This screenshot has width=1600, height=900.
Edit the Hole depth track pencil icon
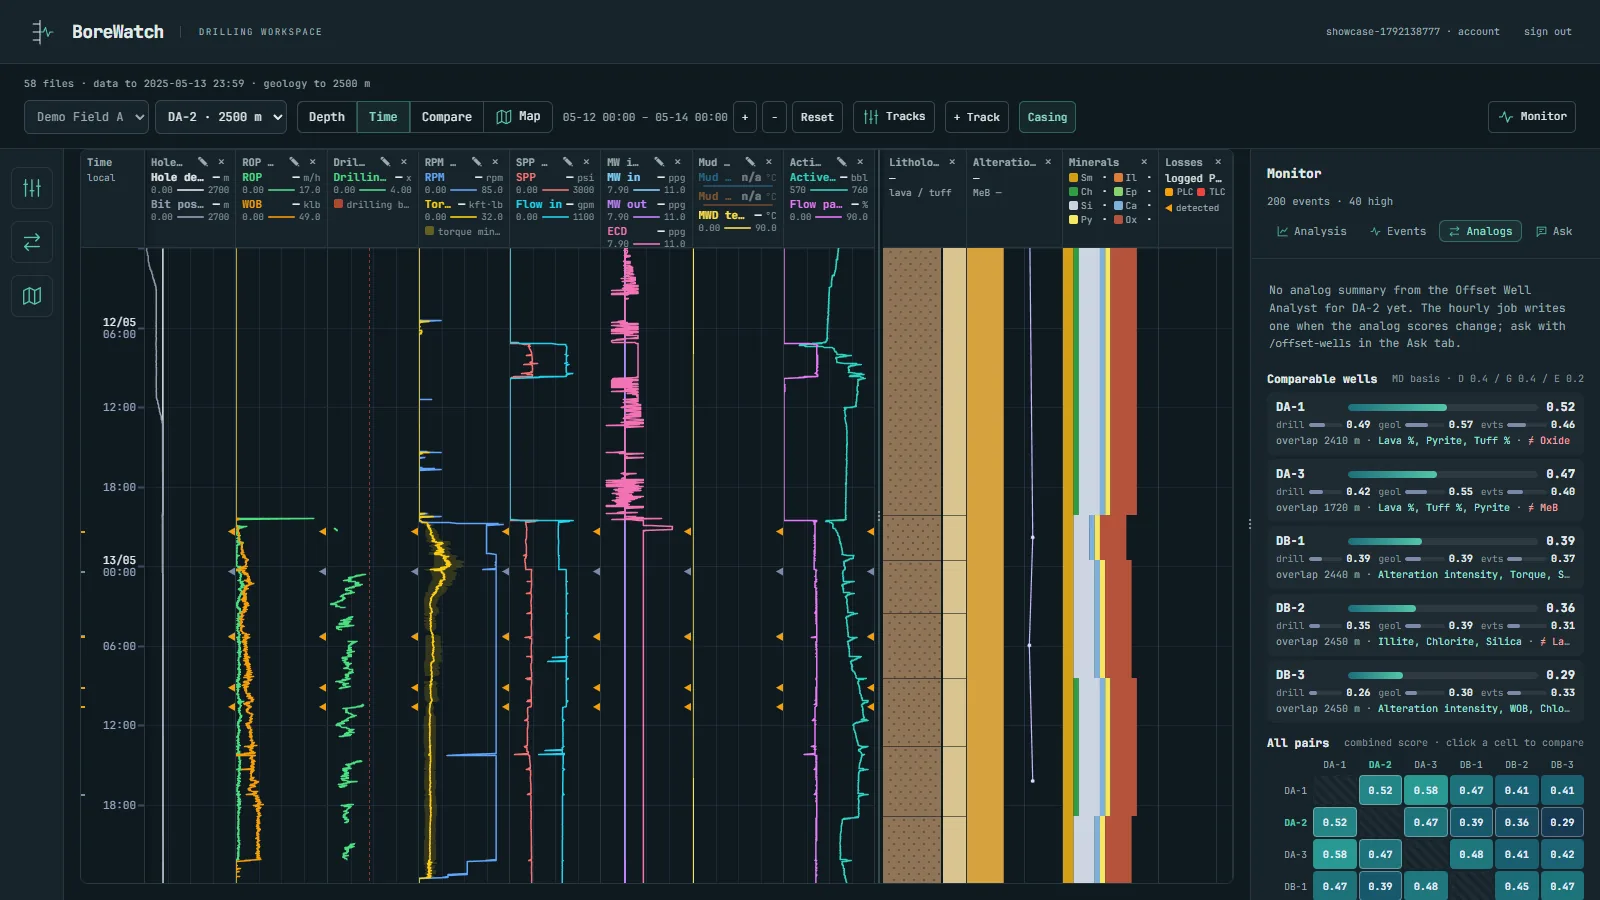203,162
